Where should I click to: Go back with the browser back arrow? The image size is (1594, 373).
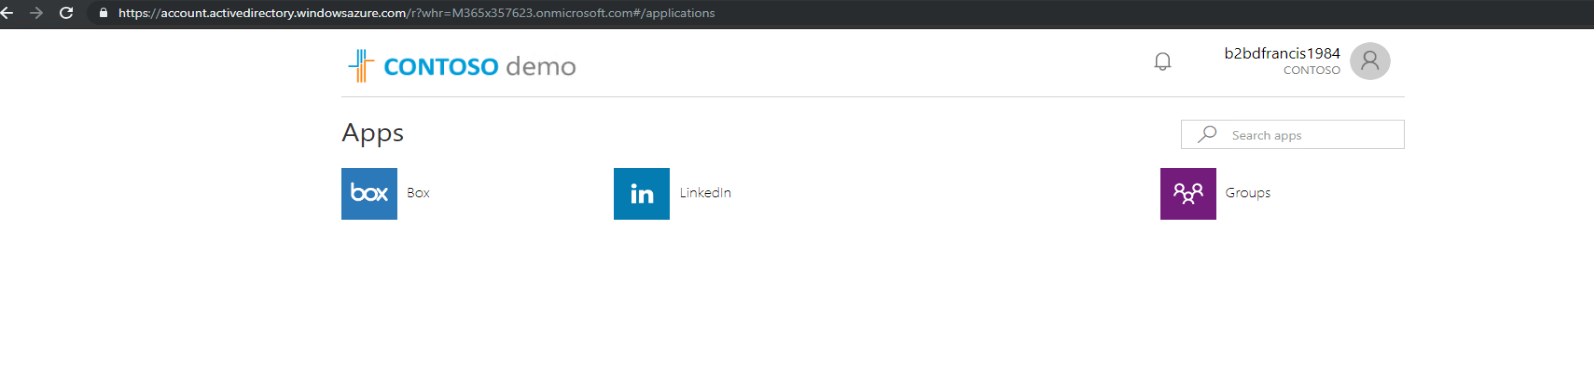coord(7,13)
